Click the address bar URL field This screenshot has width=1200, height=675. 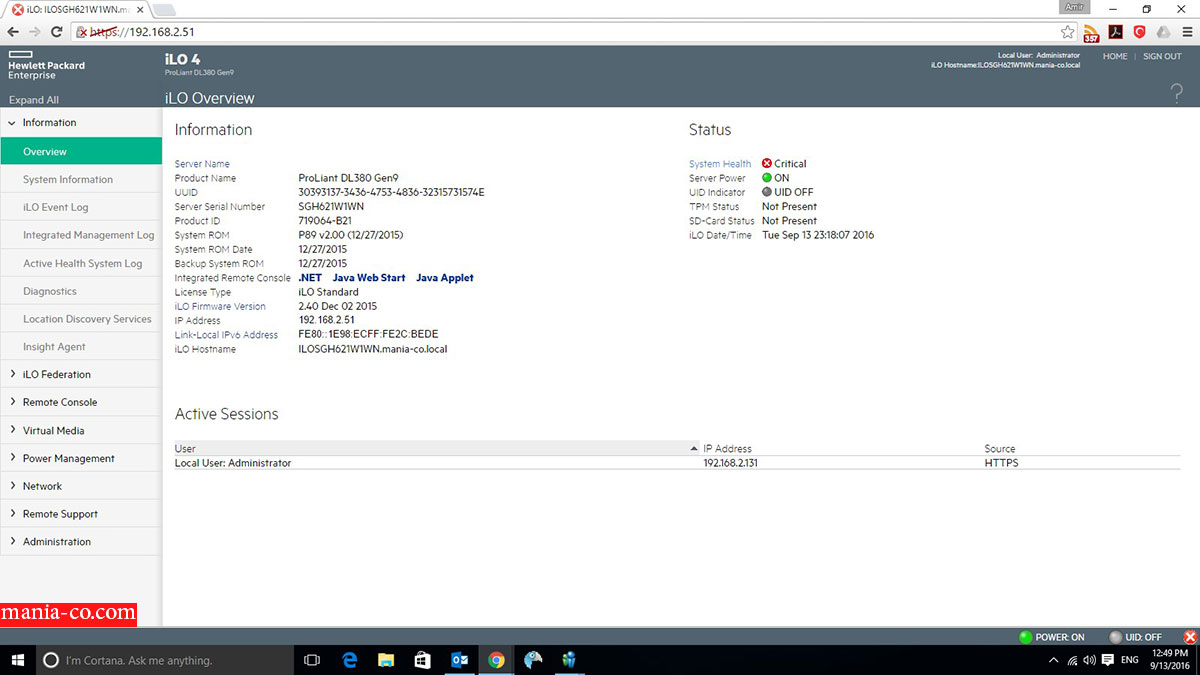click(565, 32)
